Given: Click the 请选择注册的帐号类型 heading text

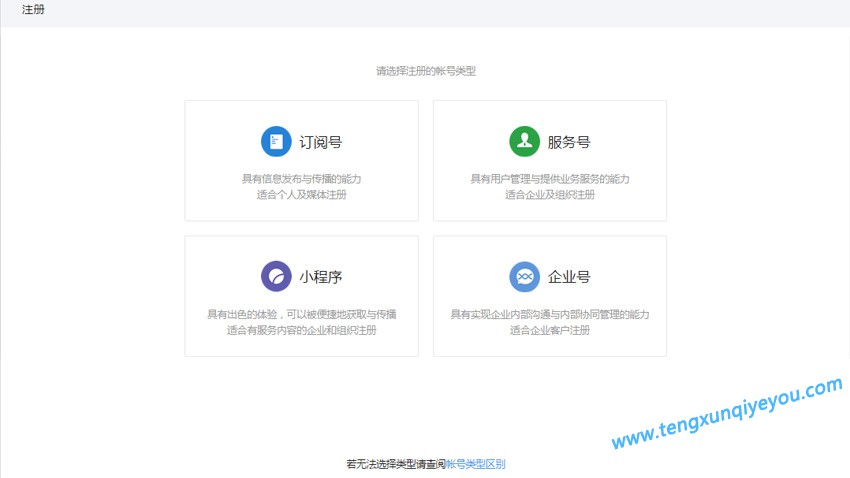Looking at the screenshot, I should pos(426,71).
